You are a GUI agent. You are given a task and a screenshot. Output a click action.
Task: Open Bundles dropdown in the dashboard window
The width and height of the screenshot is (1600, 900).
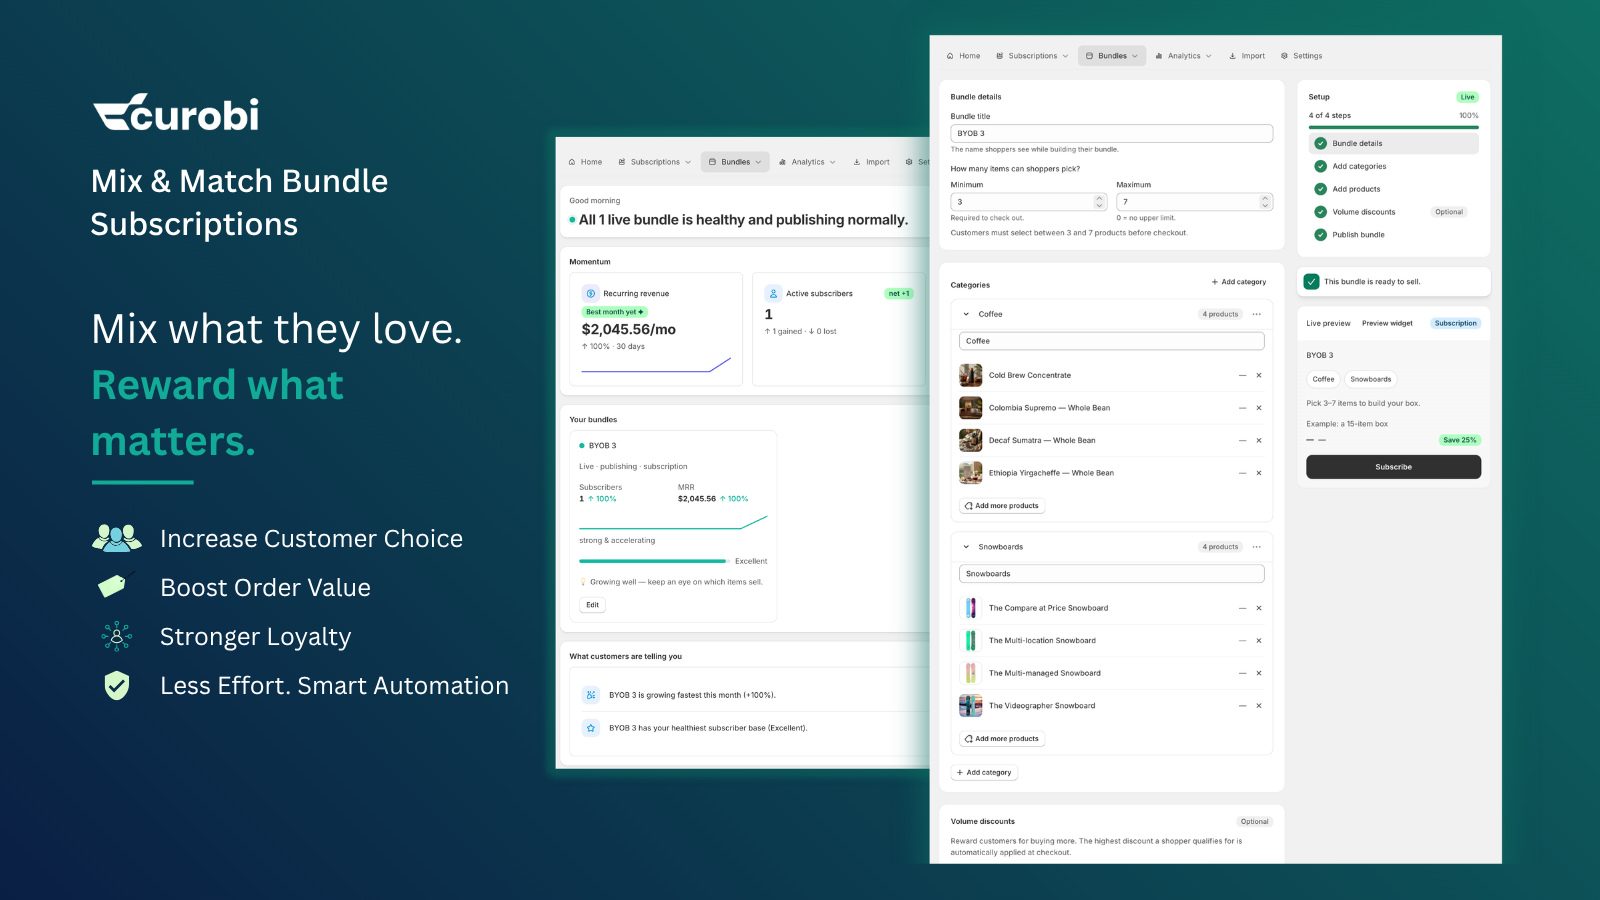coord(735,162)
